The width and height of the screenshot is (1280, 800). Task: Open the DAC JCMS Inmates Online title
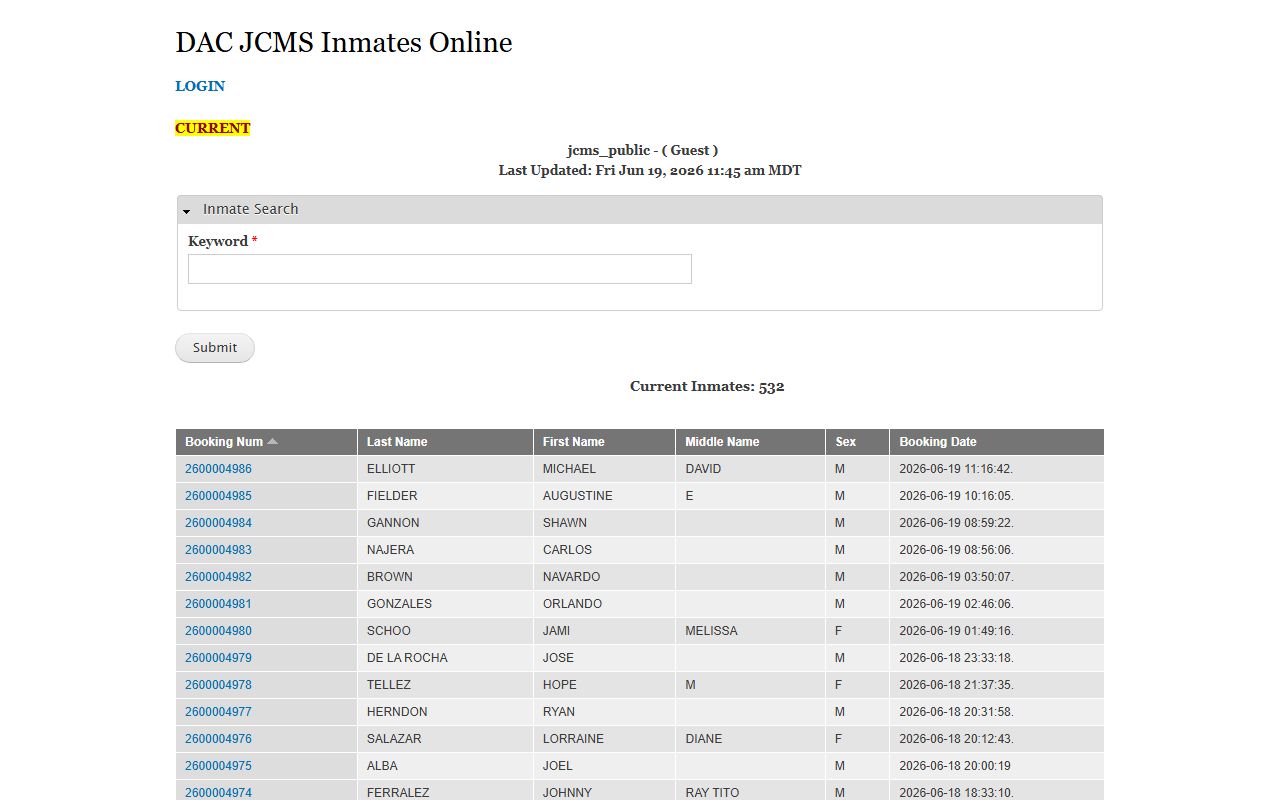[344, 42]
